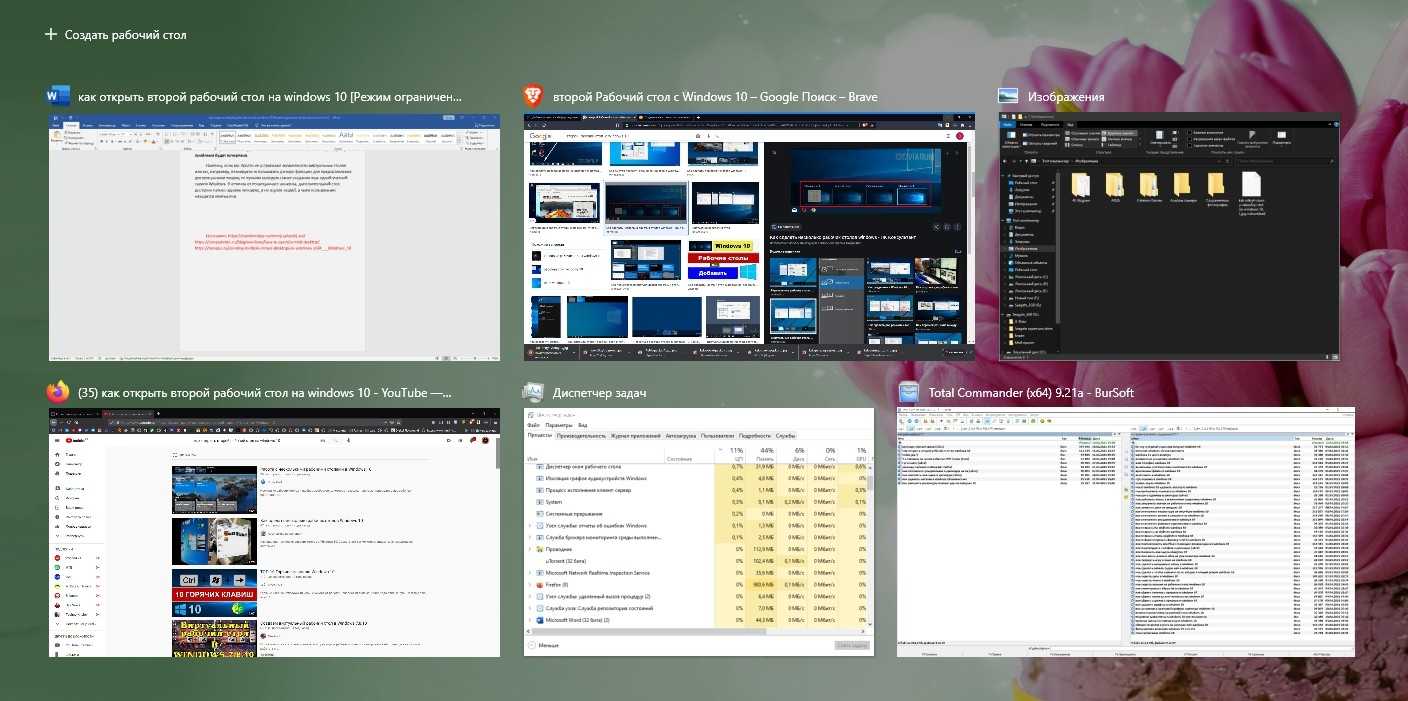This screenshot has width=1408, height=701.
Task: Expand the Firefox process group in Task Manager
Action: coord(530,585)
